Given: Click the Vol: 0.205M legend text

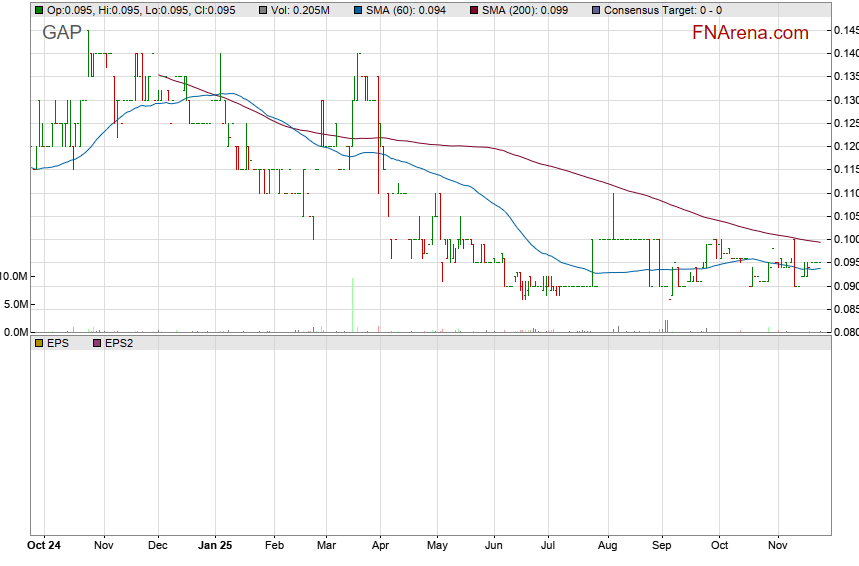Looking at the screenshot, I should [301, 10].
